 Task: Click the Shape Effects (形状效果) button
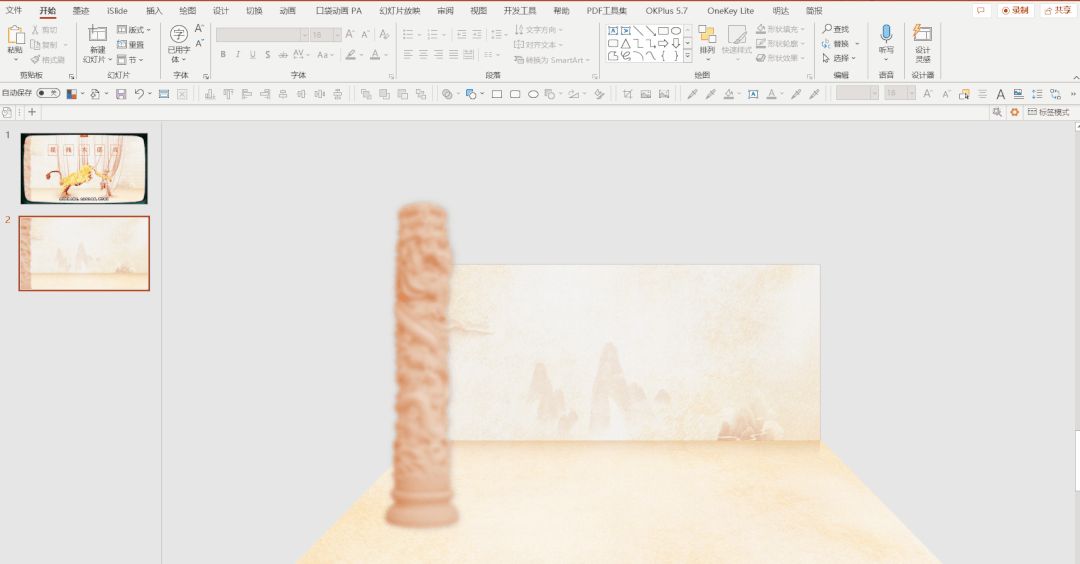[779, 58]
